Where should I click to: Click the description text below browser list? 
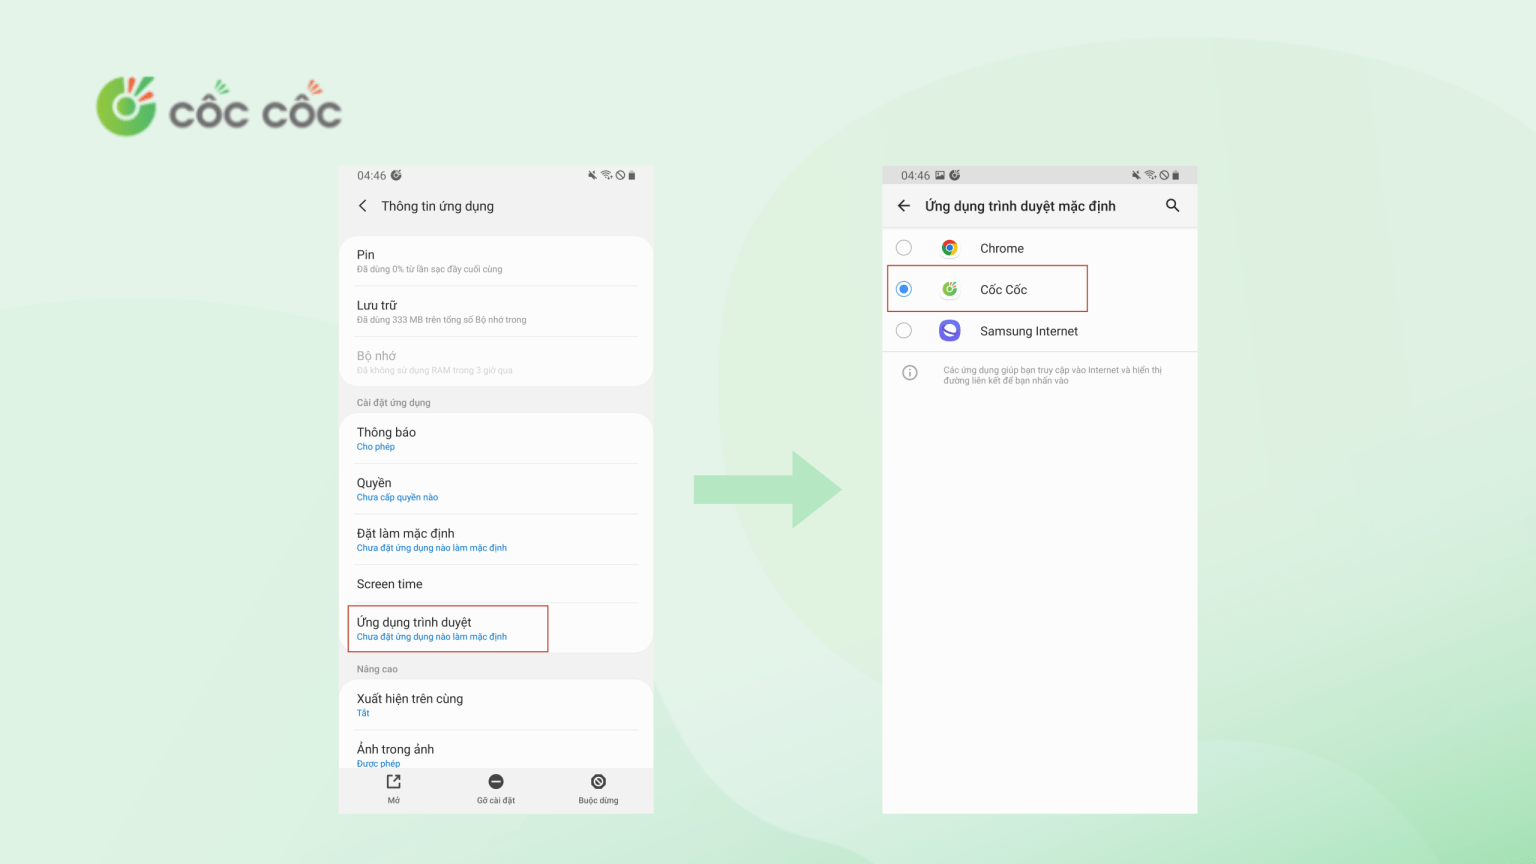[x=1052, y=375]
